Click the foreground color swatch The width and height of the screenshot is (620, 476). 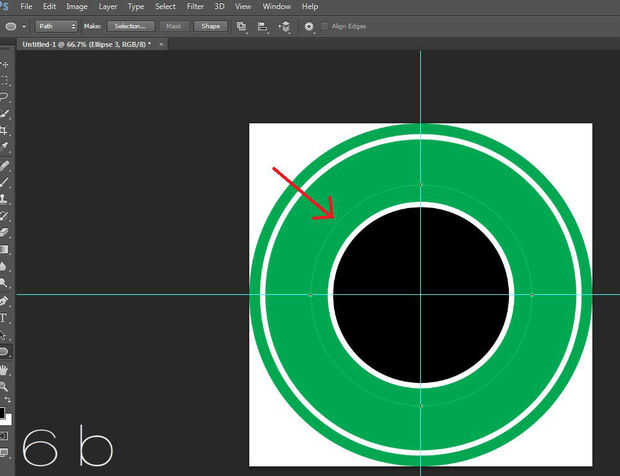[3, 412]
